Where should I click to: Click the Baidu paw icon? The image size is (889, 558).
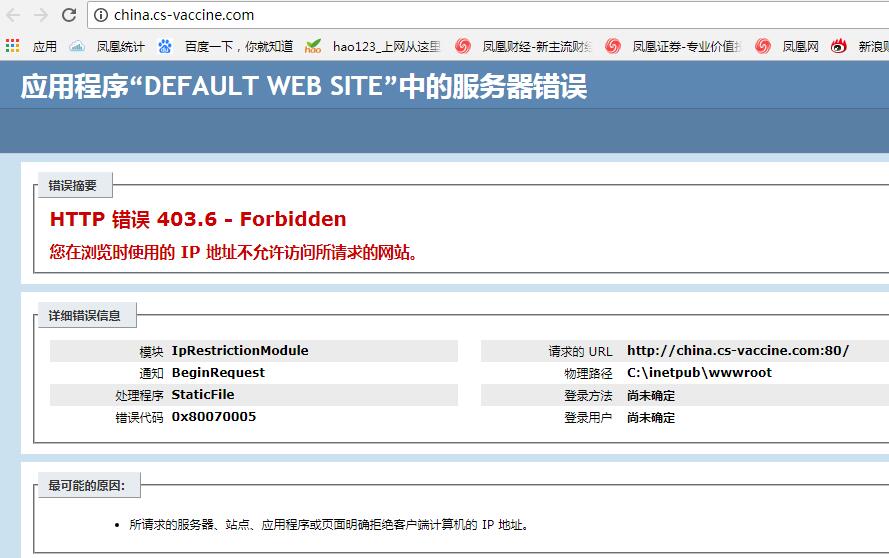tap(165, 46)
